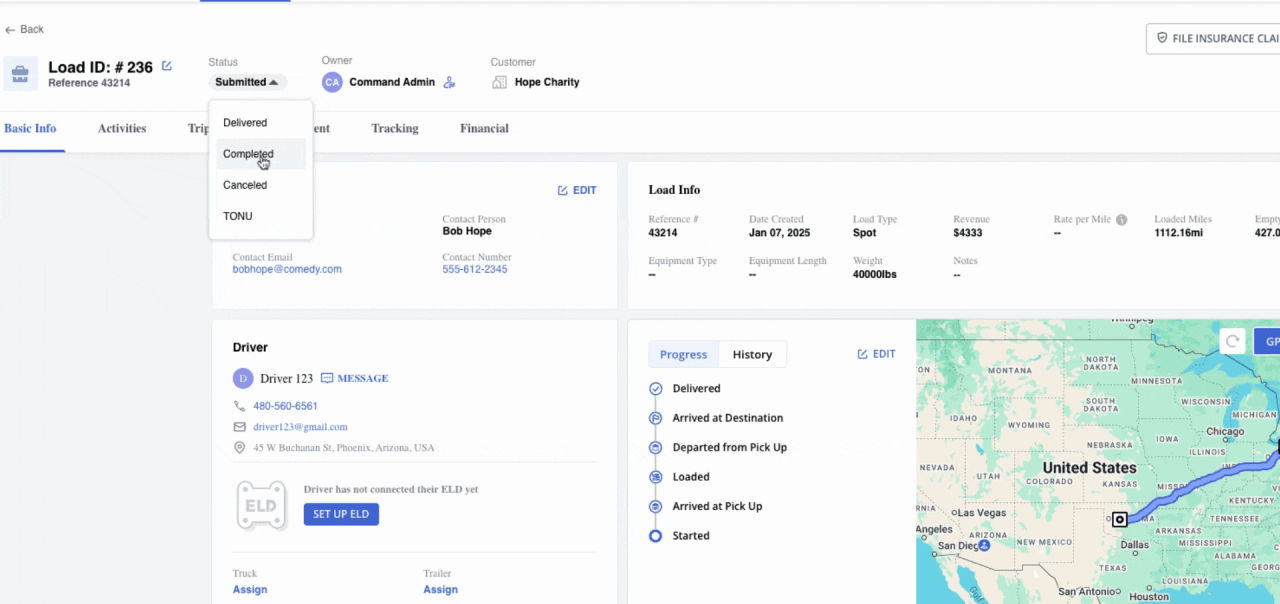
Task: Click the map refresh icon
Action: [1232, 341]
